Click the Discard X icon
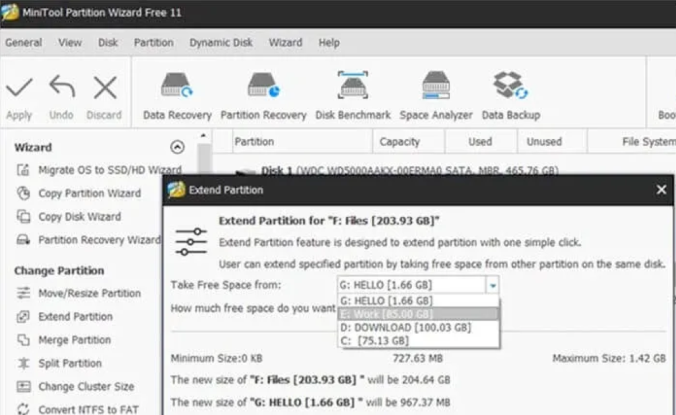Viewport: 676px width, 415px height. coord(105,87)
